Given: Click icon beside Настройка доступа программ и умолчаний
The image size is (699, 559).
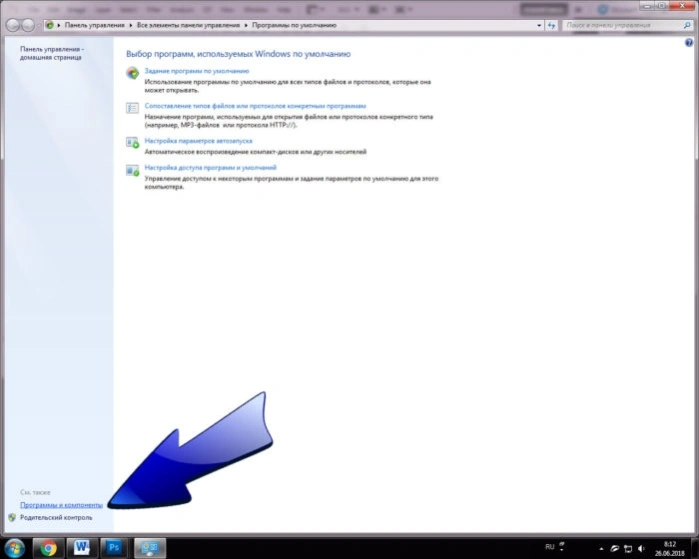Looking at the screenshot, I should tap(132, 170).
